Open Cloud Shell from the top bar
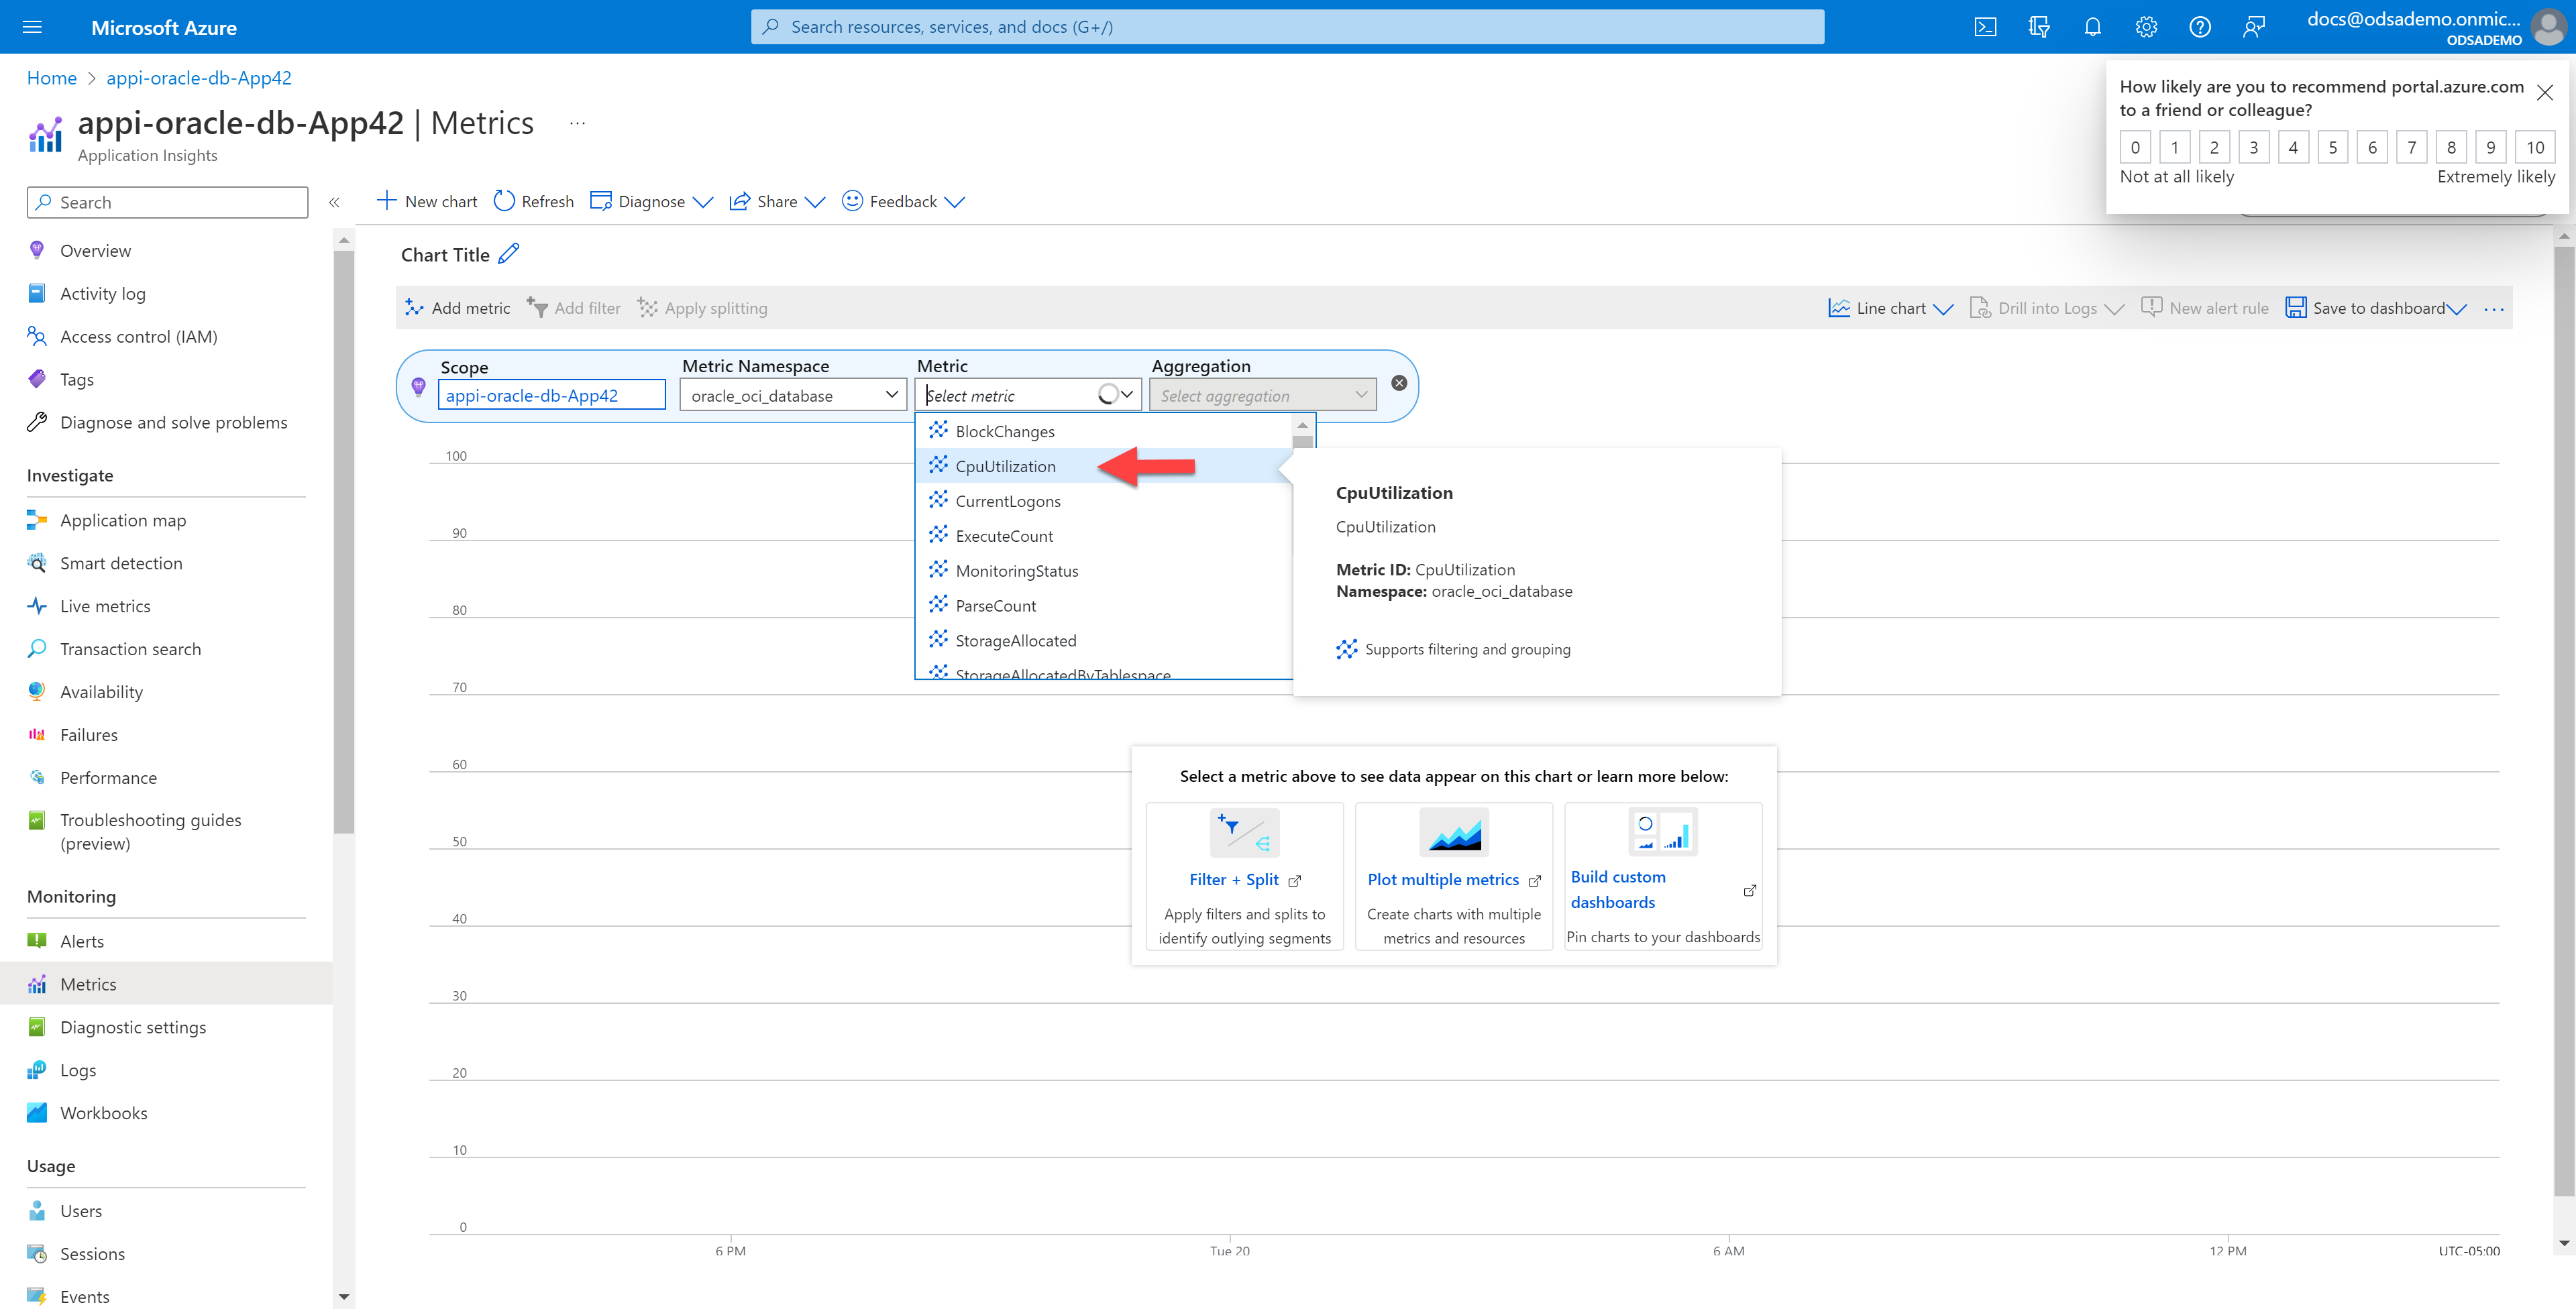The height and width of the screenshot is (1309, 2576). click(1985, 27)
